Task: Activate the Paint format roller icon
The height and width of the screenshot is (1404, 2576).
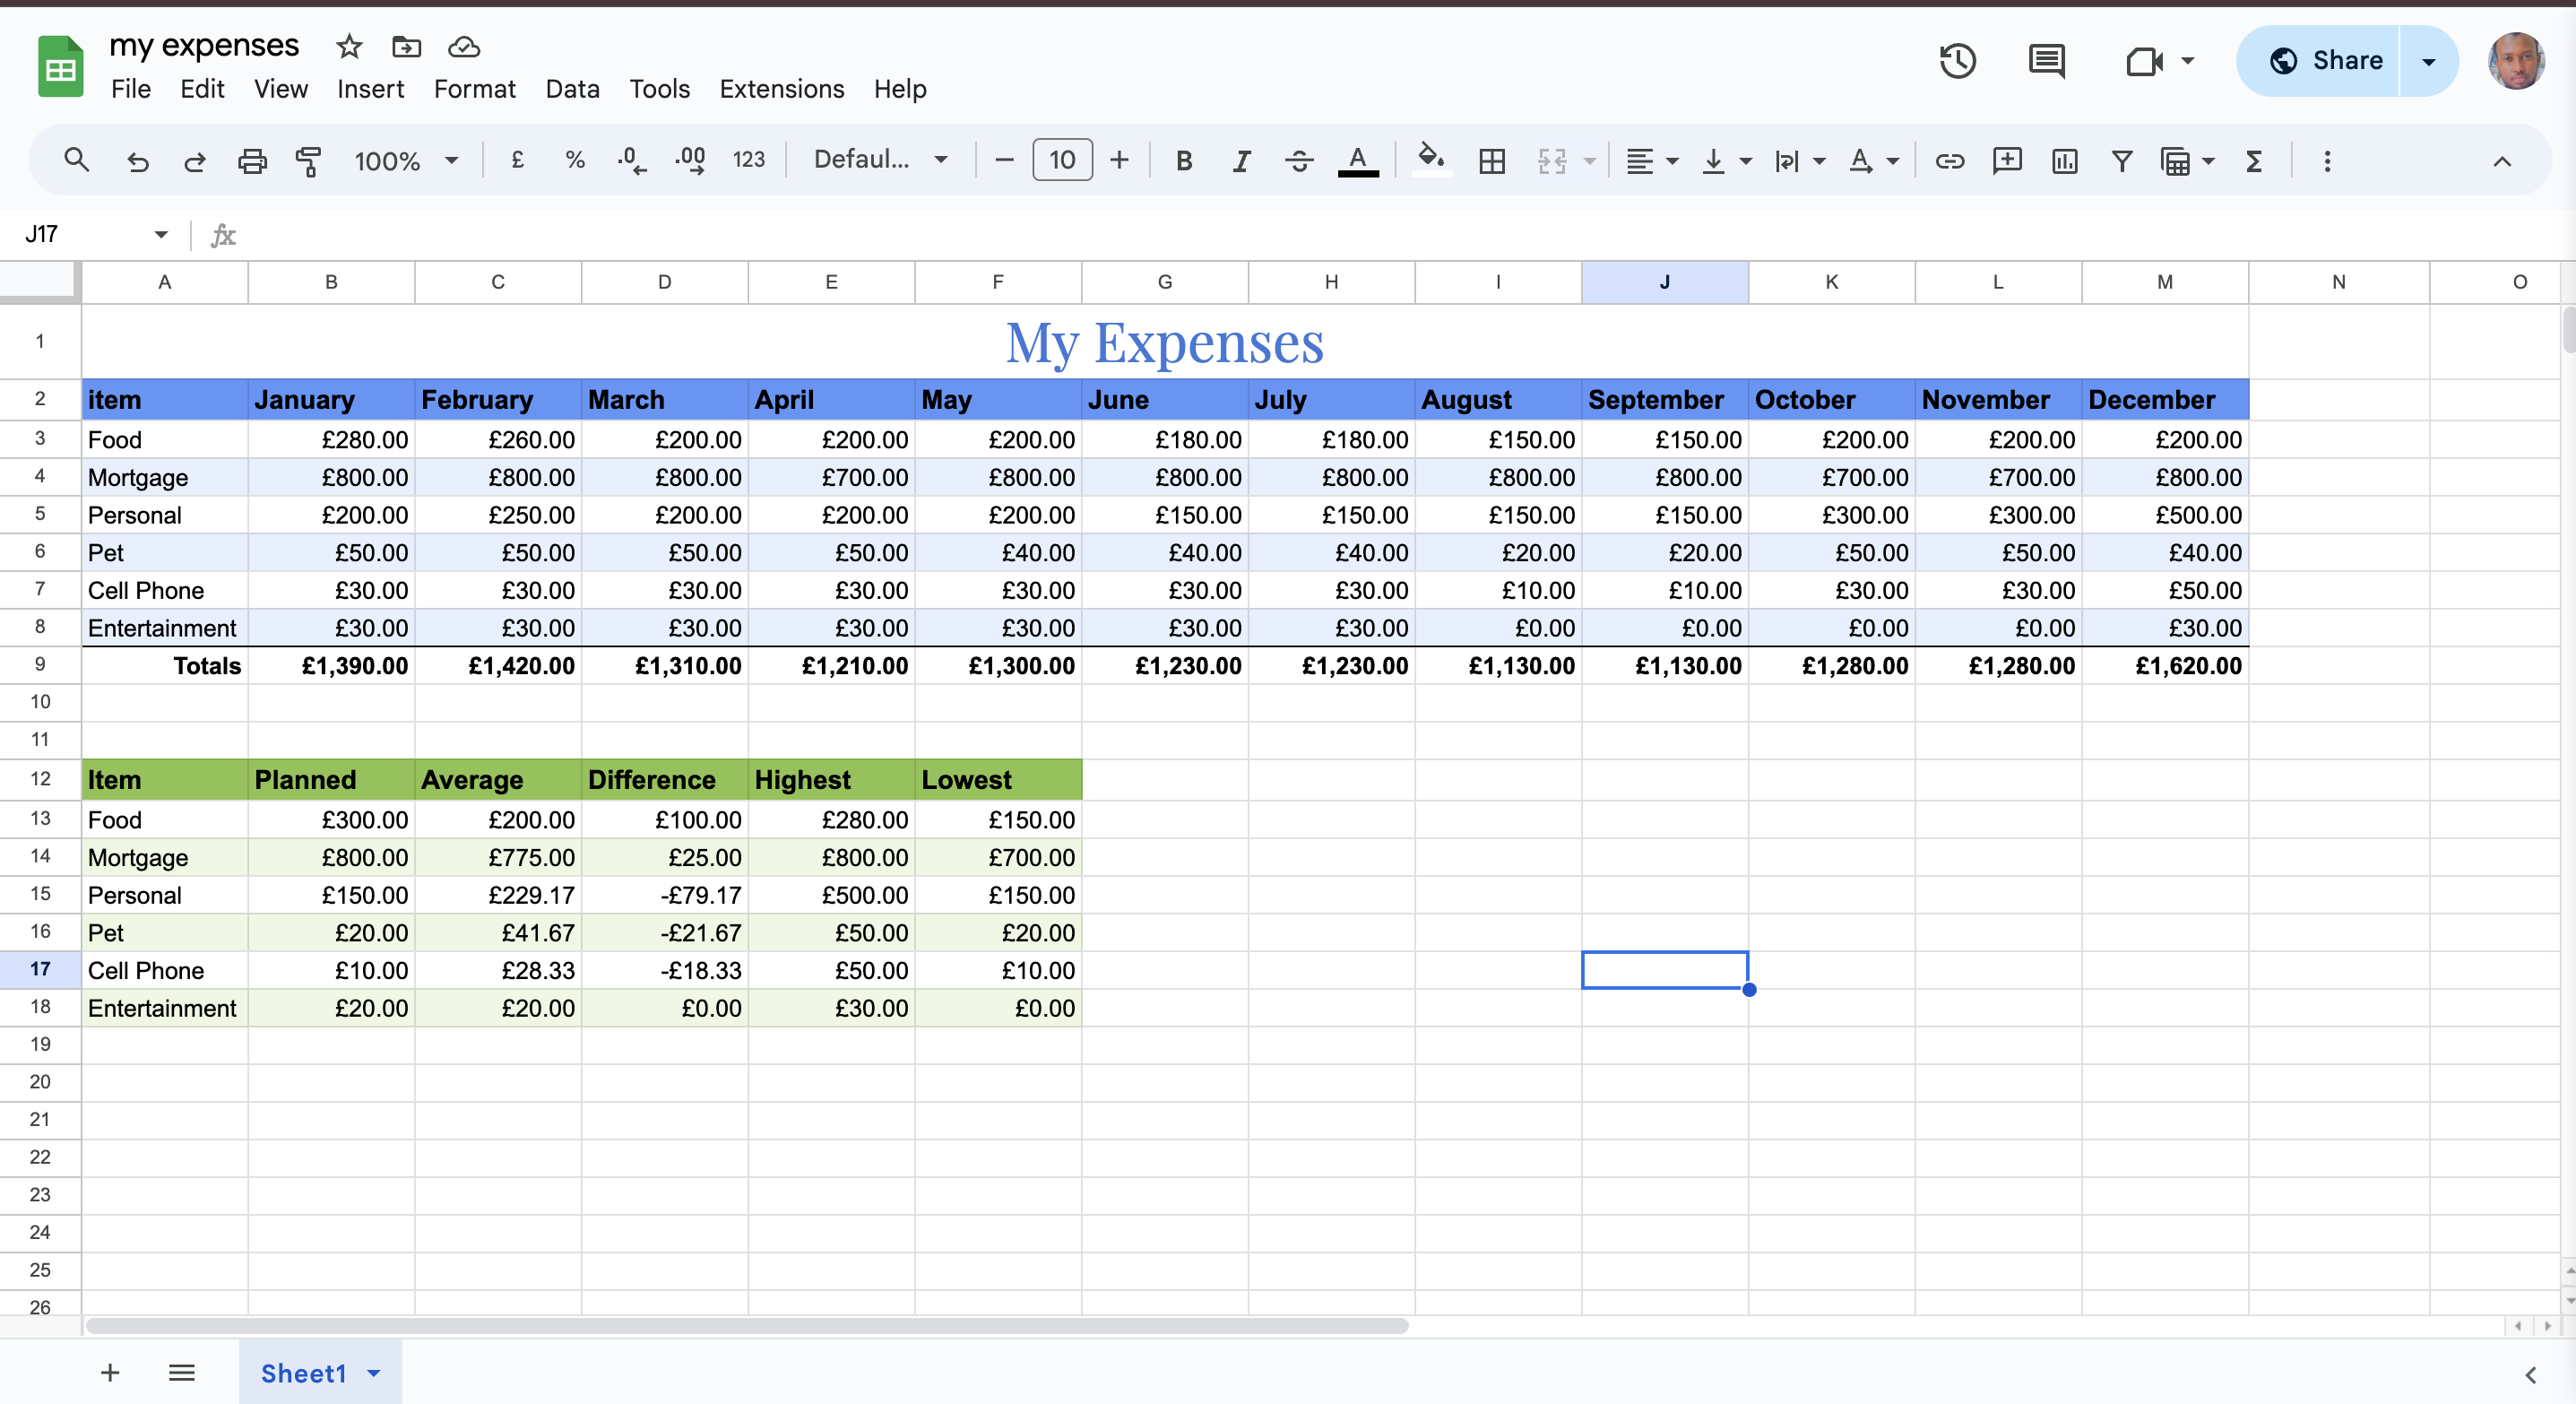Action: pyautogui.click(x=309, y=161)
